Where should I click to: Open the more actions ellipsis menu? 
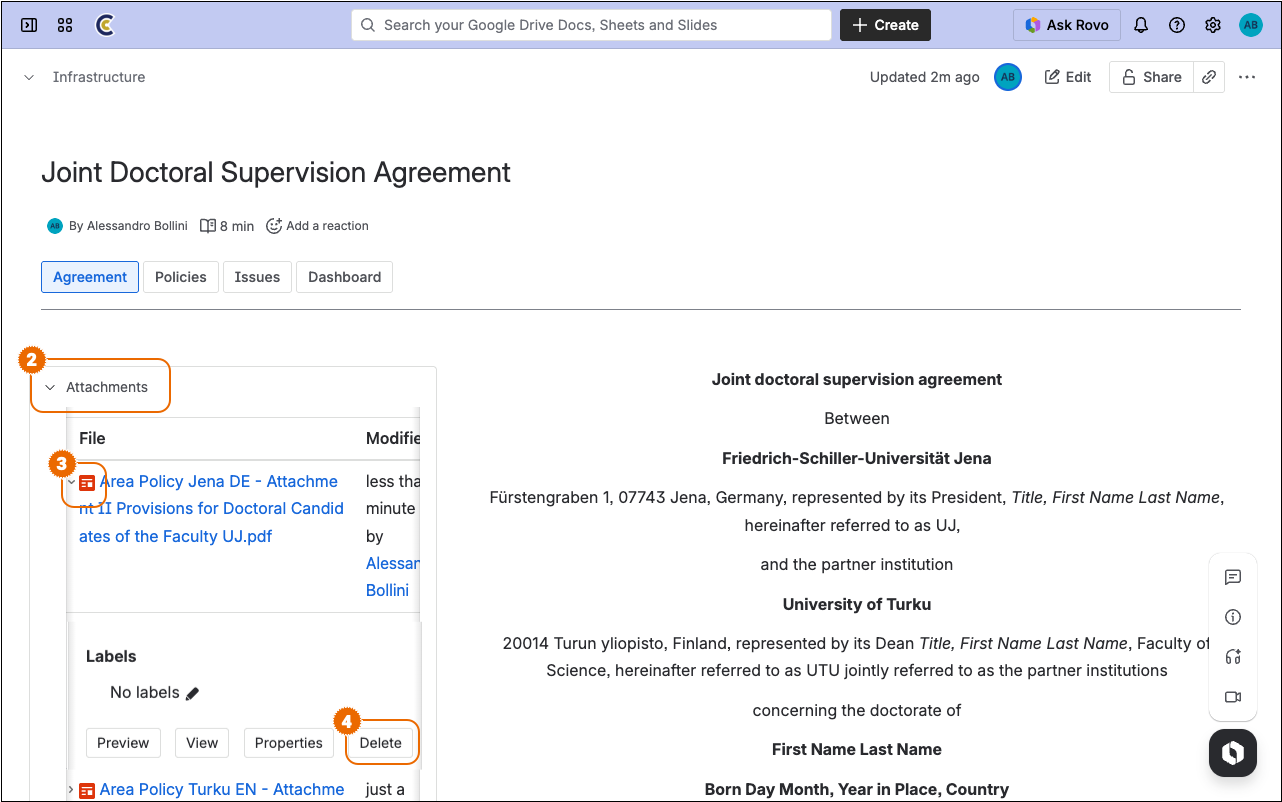(x=1246, y=77)
